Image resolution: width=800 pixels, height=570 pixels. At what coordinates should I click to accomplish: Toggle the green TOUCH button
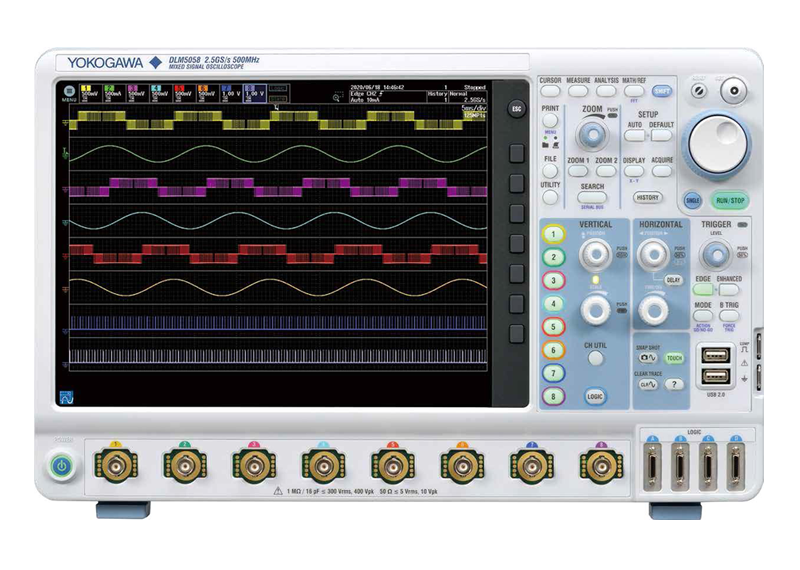click(674, 358)
